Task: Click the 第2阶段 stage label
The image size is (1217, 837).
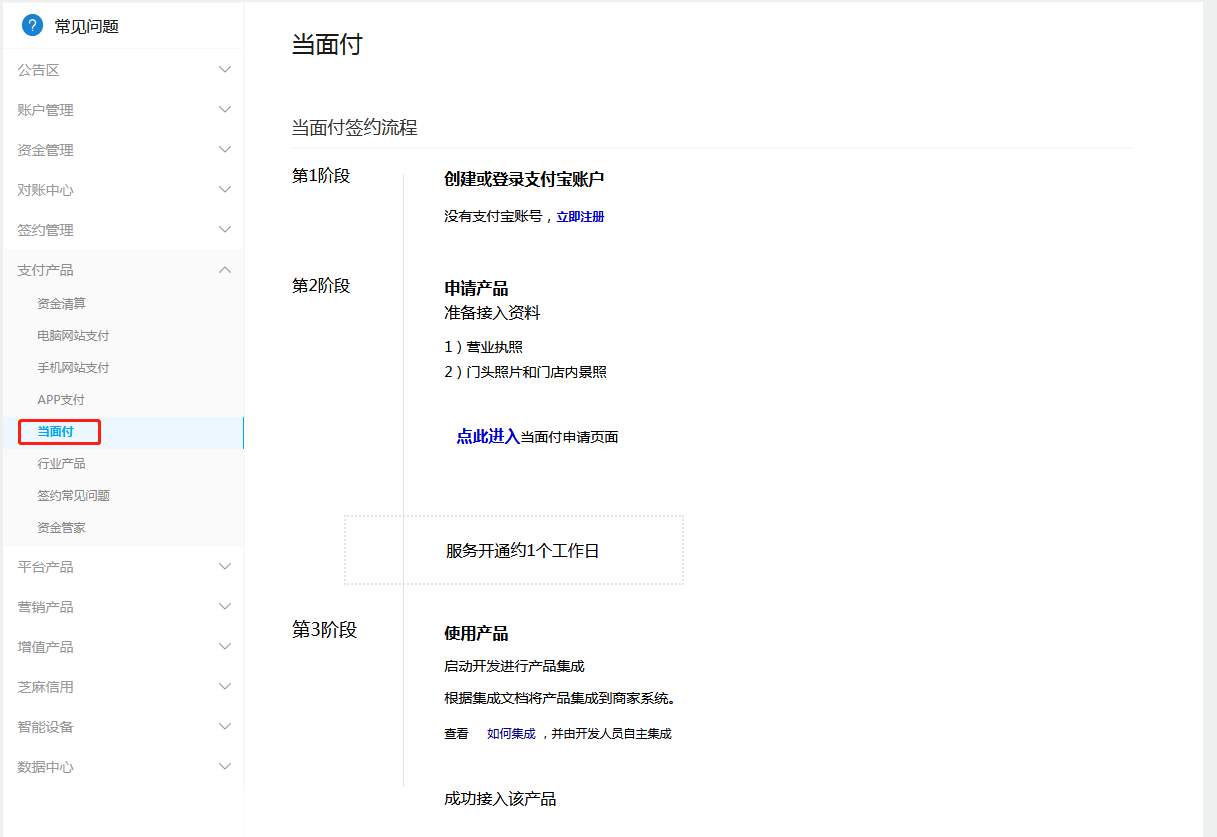Action: (x=321, y=286)
